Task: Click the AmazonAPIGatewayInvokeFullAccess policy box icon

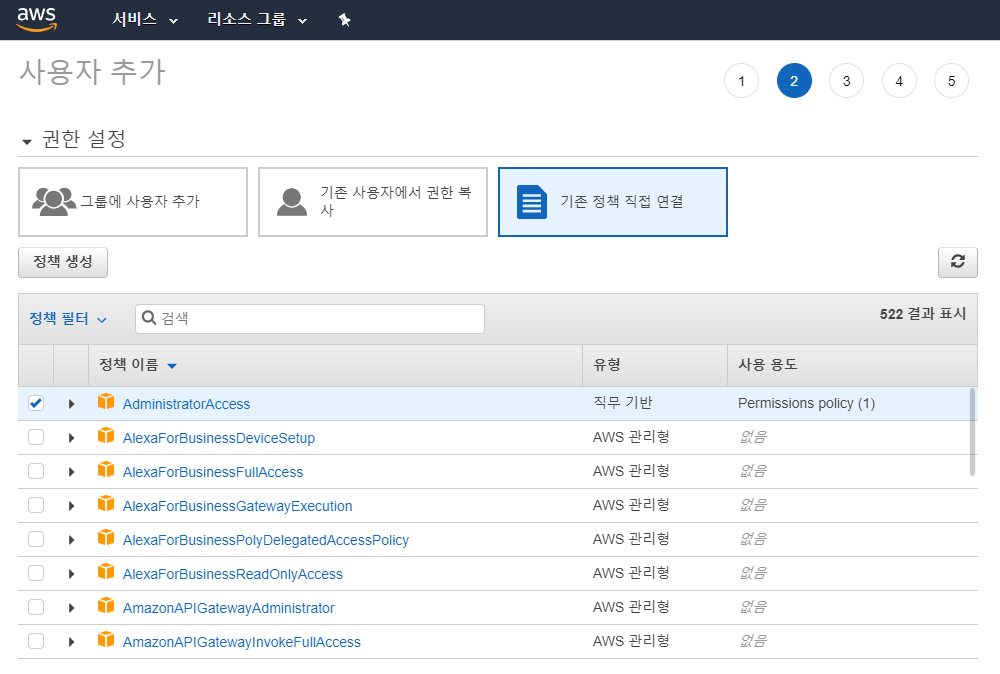Action: 106,640
